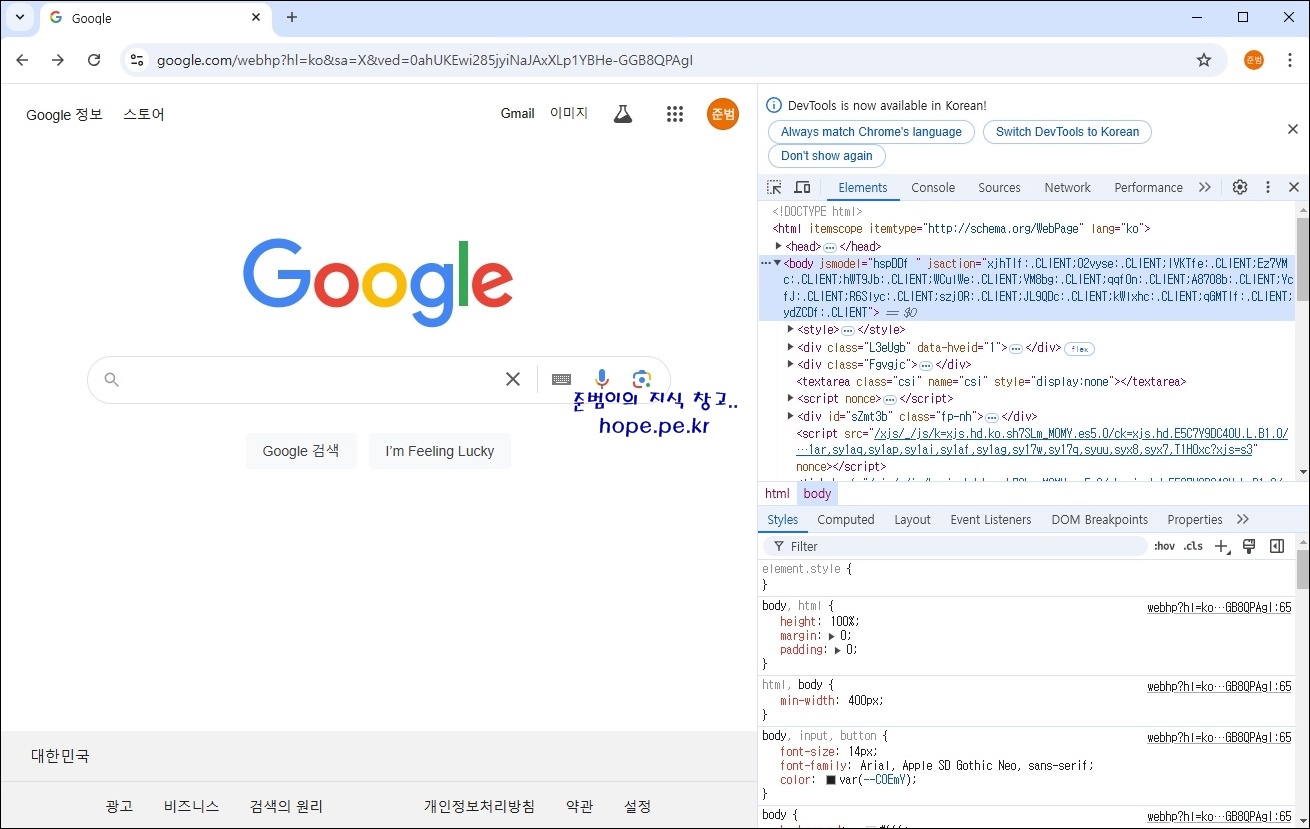The height and width of the screenshot is (829, 1310).
Task: Bookmark this page with the star icon
Action: click(1204, 60)
